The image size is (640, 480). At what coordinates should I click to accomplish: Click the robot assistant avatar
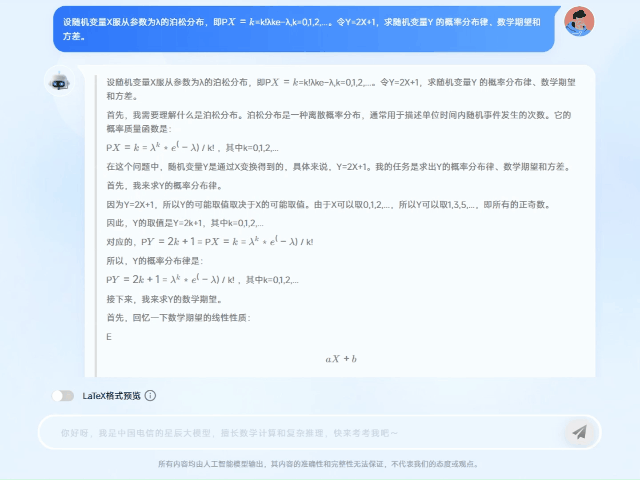pos(58,83)
